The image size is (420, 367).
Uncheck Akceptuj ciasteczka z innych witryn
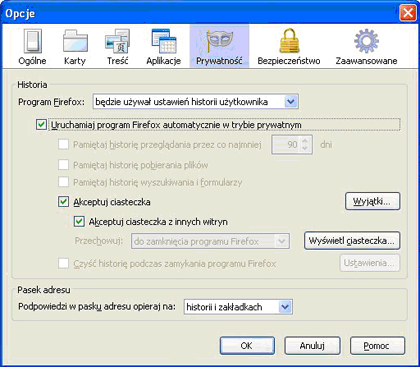tap(79, 221)
